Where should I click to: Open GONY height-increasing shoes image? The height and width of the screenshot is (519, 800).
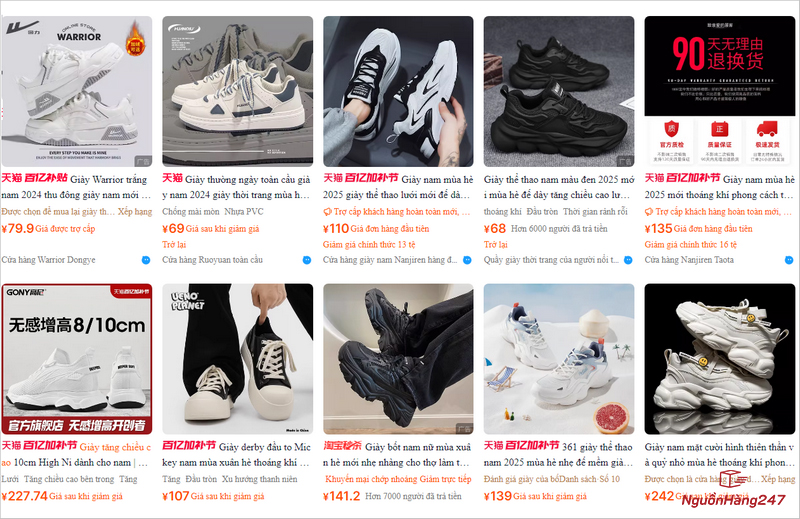click(x=77, y=359)
